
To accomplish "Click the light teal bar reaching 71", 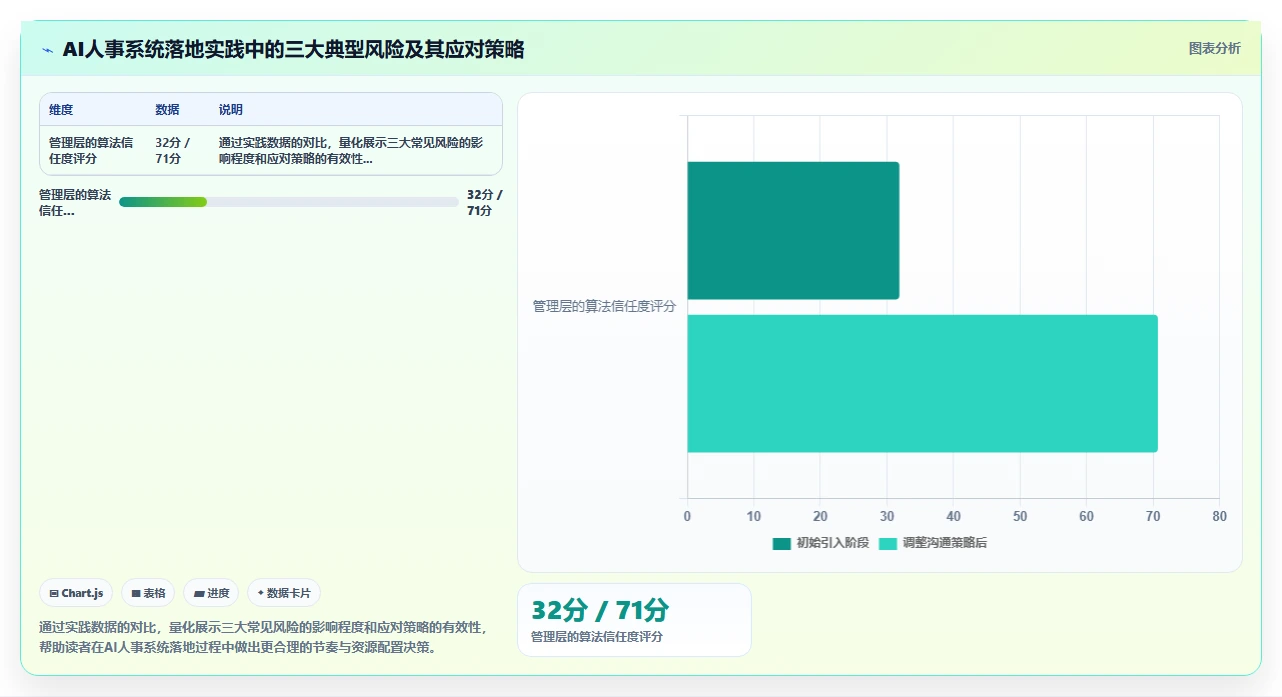I will (x=922, y=383).
